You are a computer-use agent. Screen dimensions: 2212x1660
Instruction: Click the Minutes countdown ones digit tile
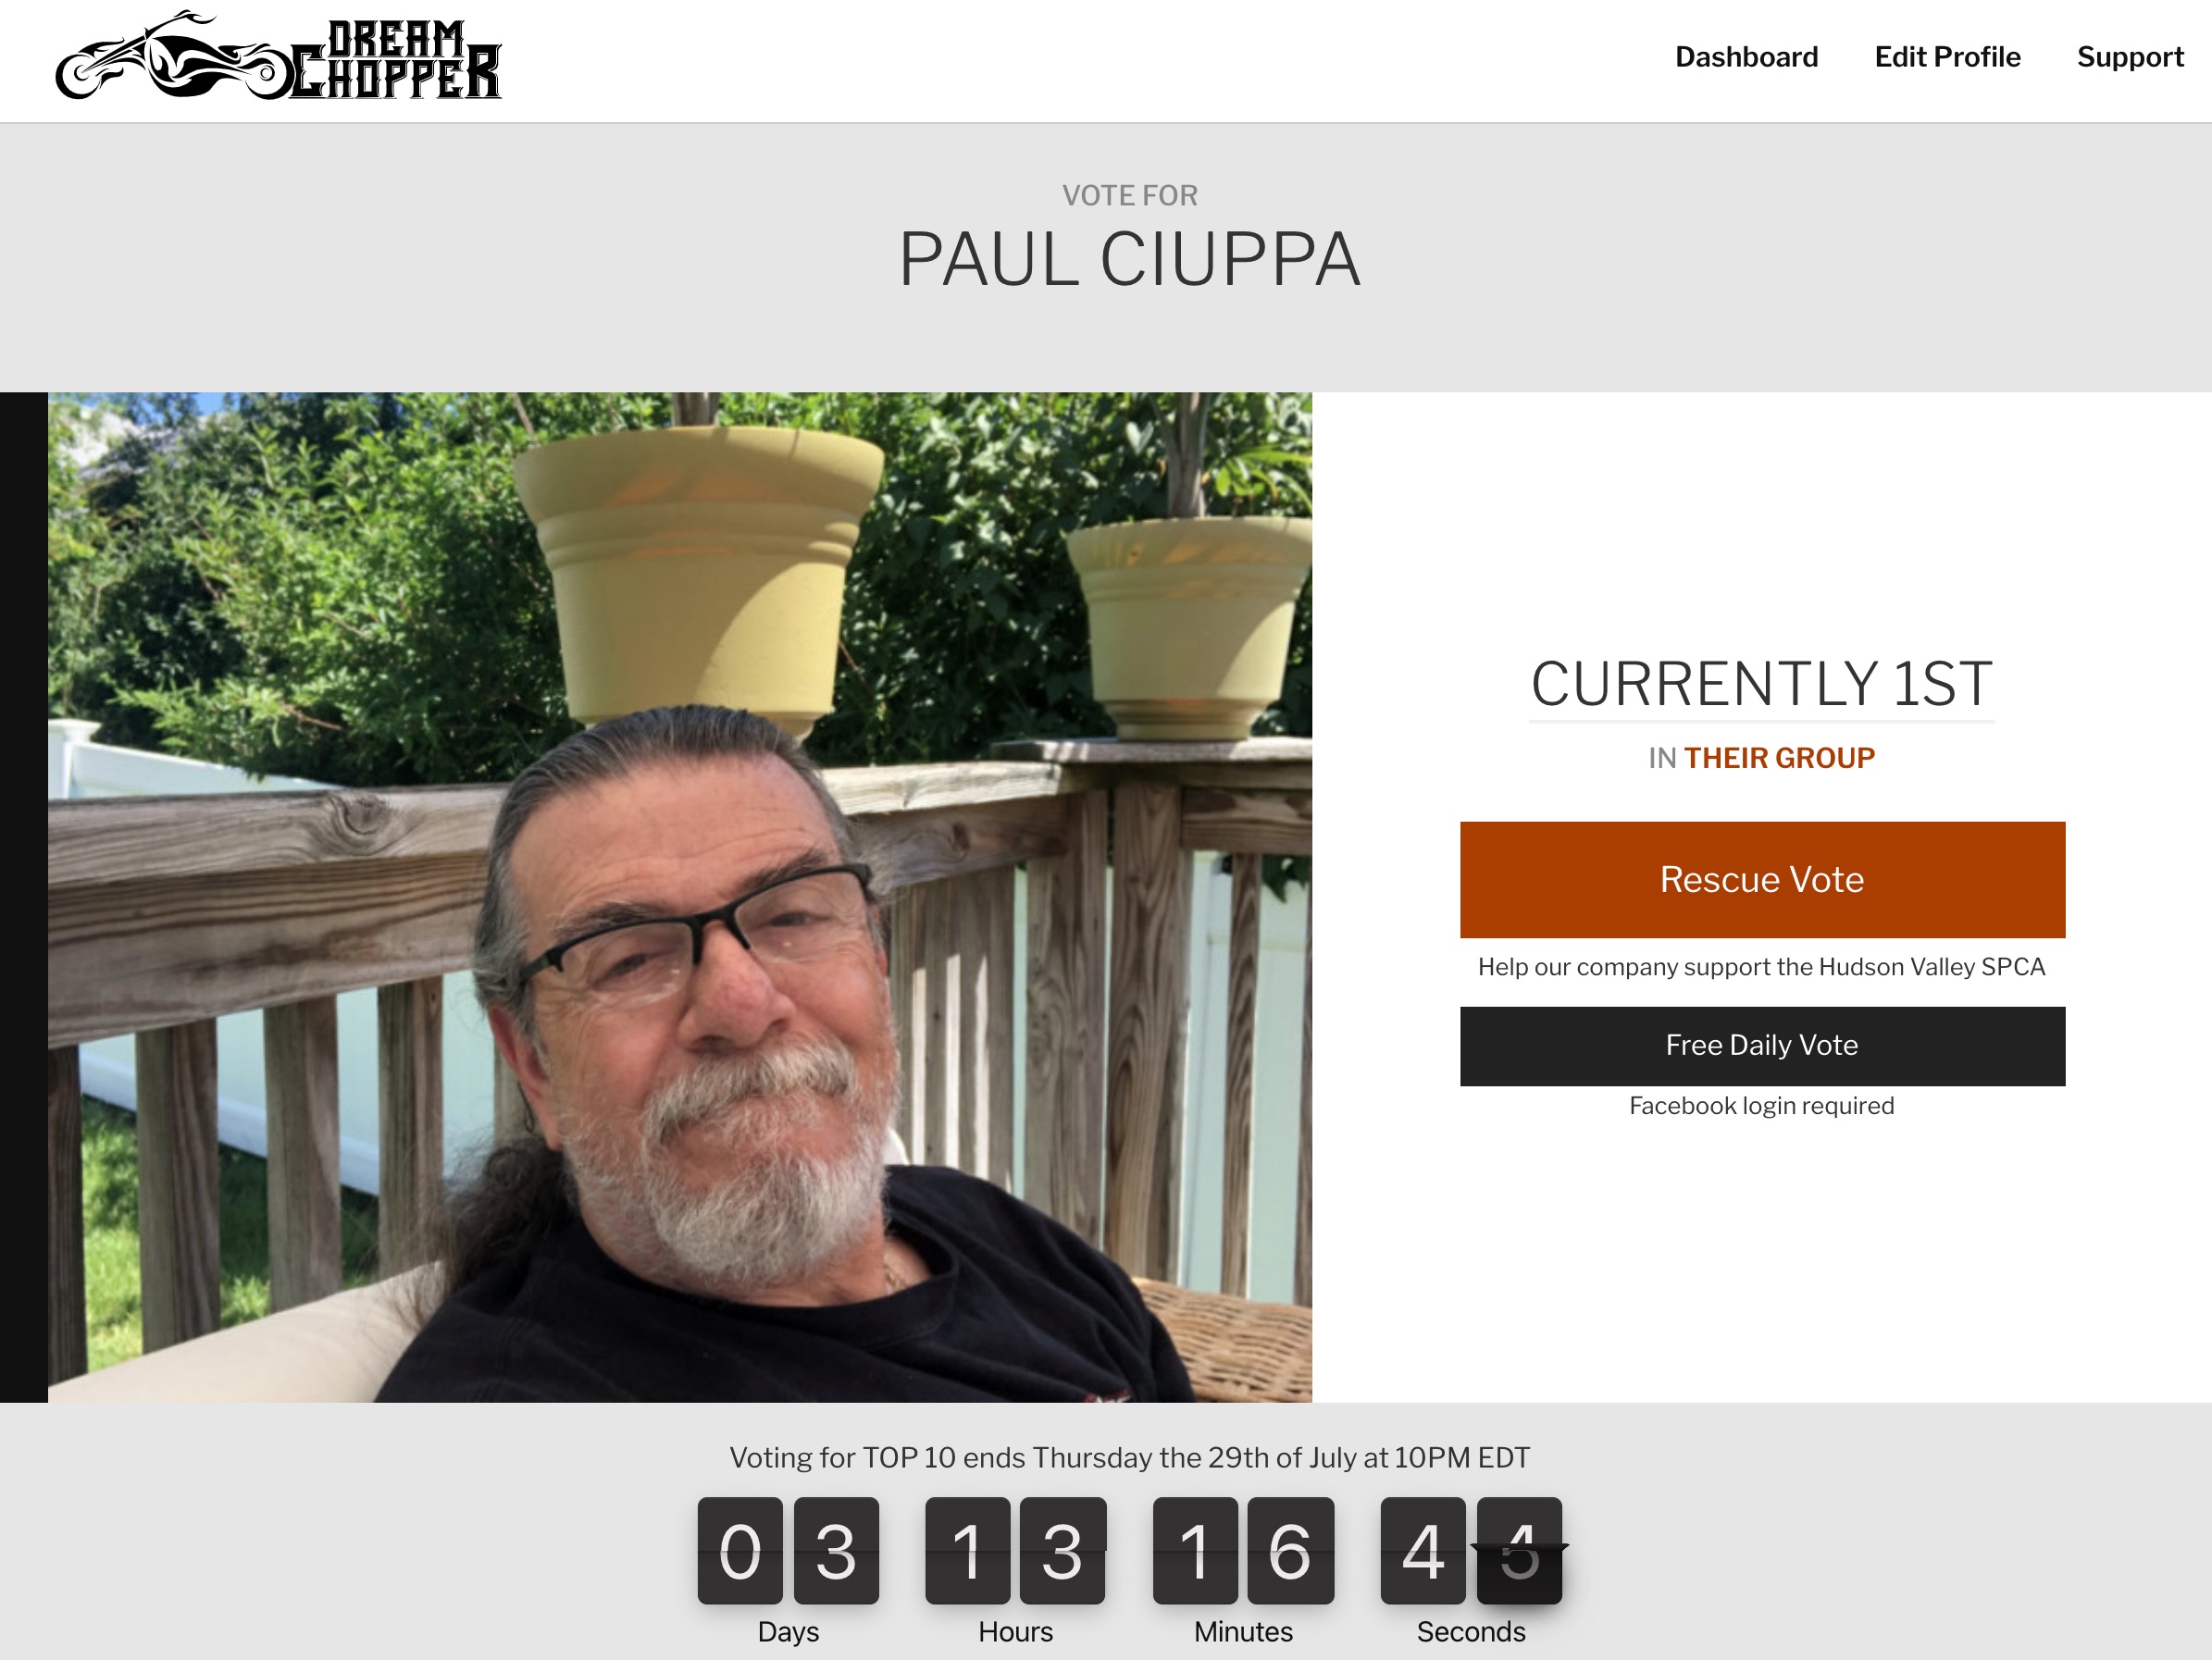[x=1291, y=1550]
